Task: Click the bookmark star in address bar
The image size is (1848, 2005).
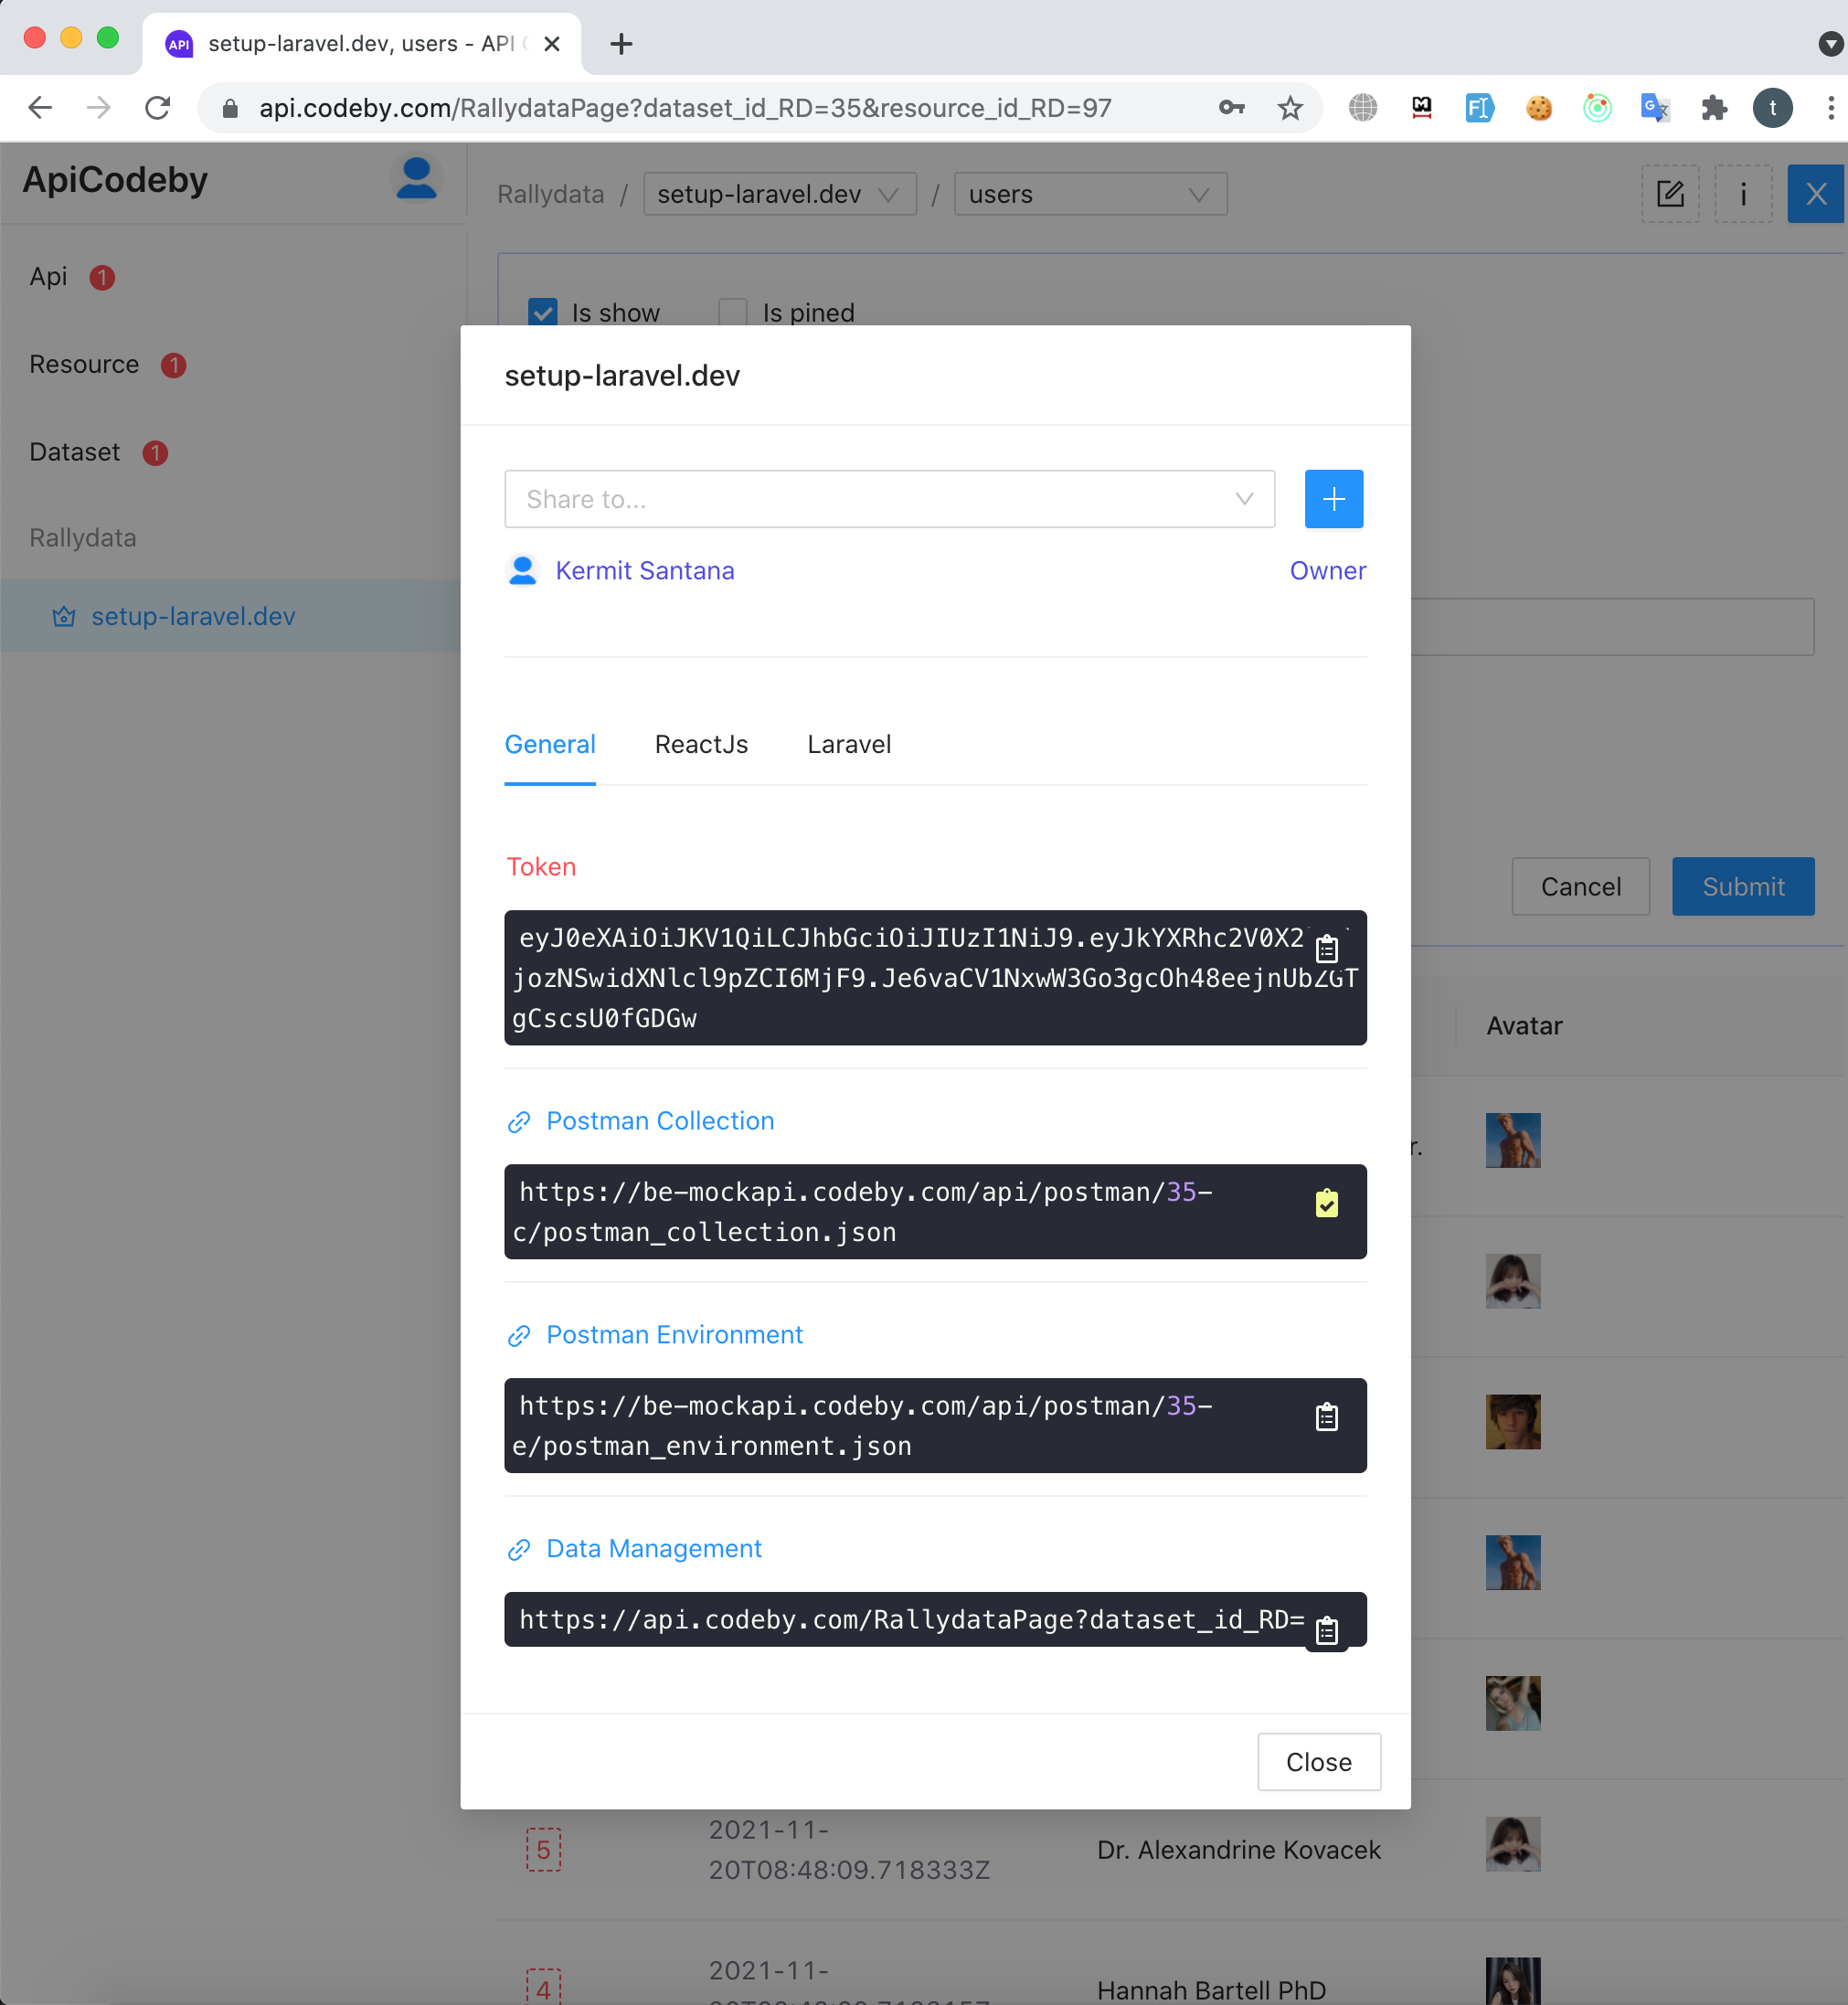Action: tap(1290, 108)
